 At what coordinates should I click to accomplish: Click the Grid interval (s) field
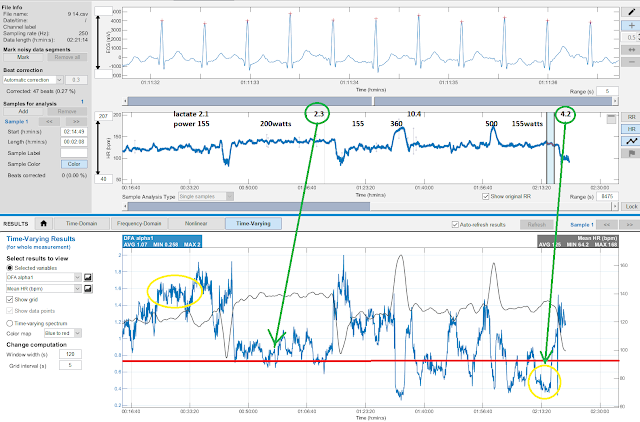click(70, 365)
